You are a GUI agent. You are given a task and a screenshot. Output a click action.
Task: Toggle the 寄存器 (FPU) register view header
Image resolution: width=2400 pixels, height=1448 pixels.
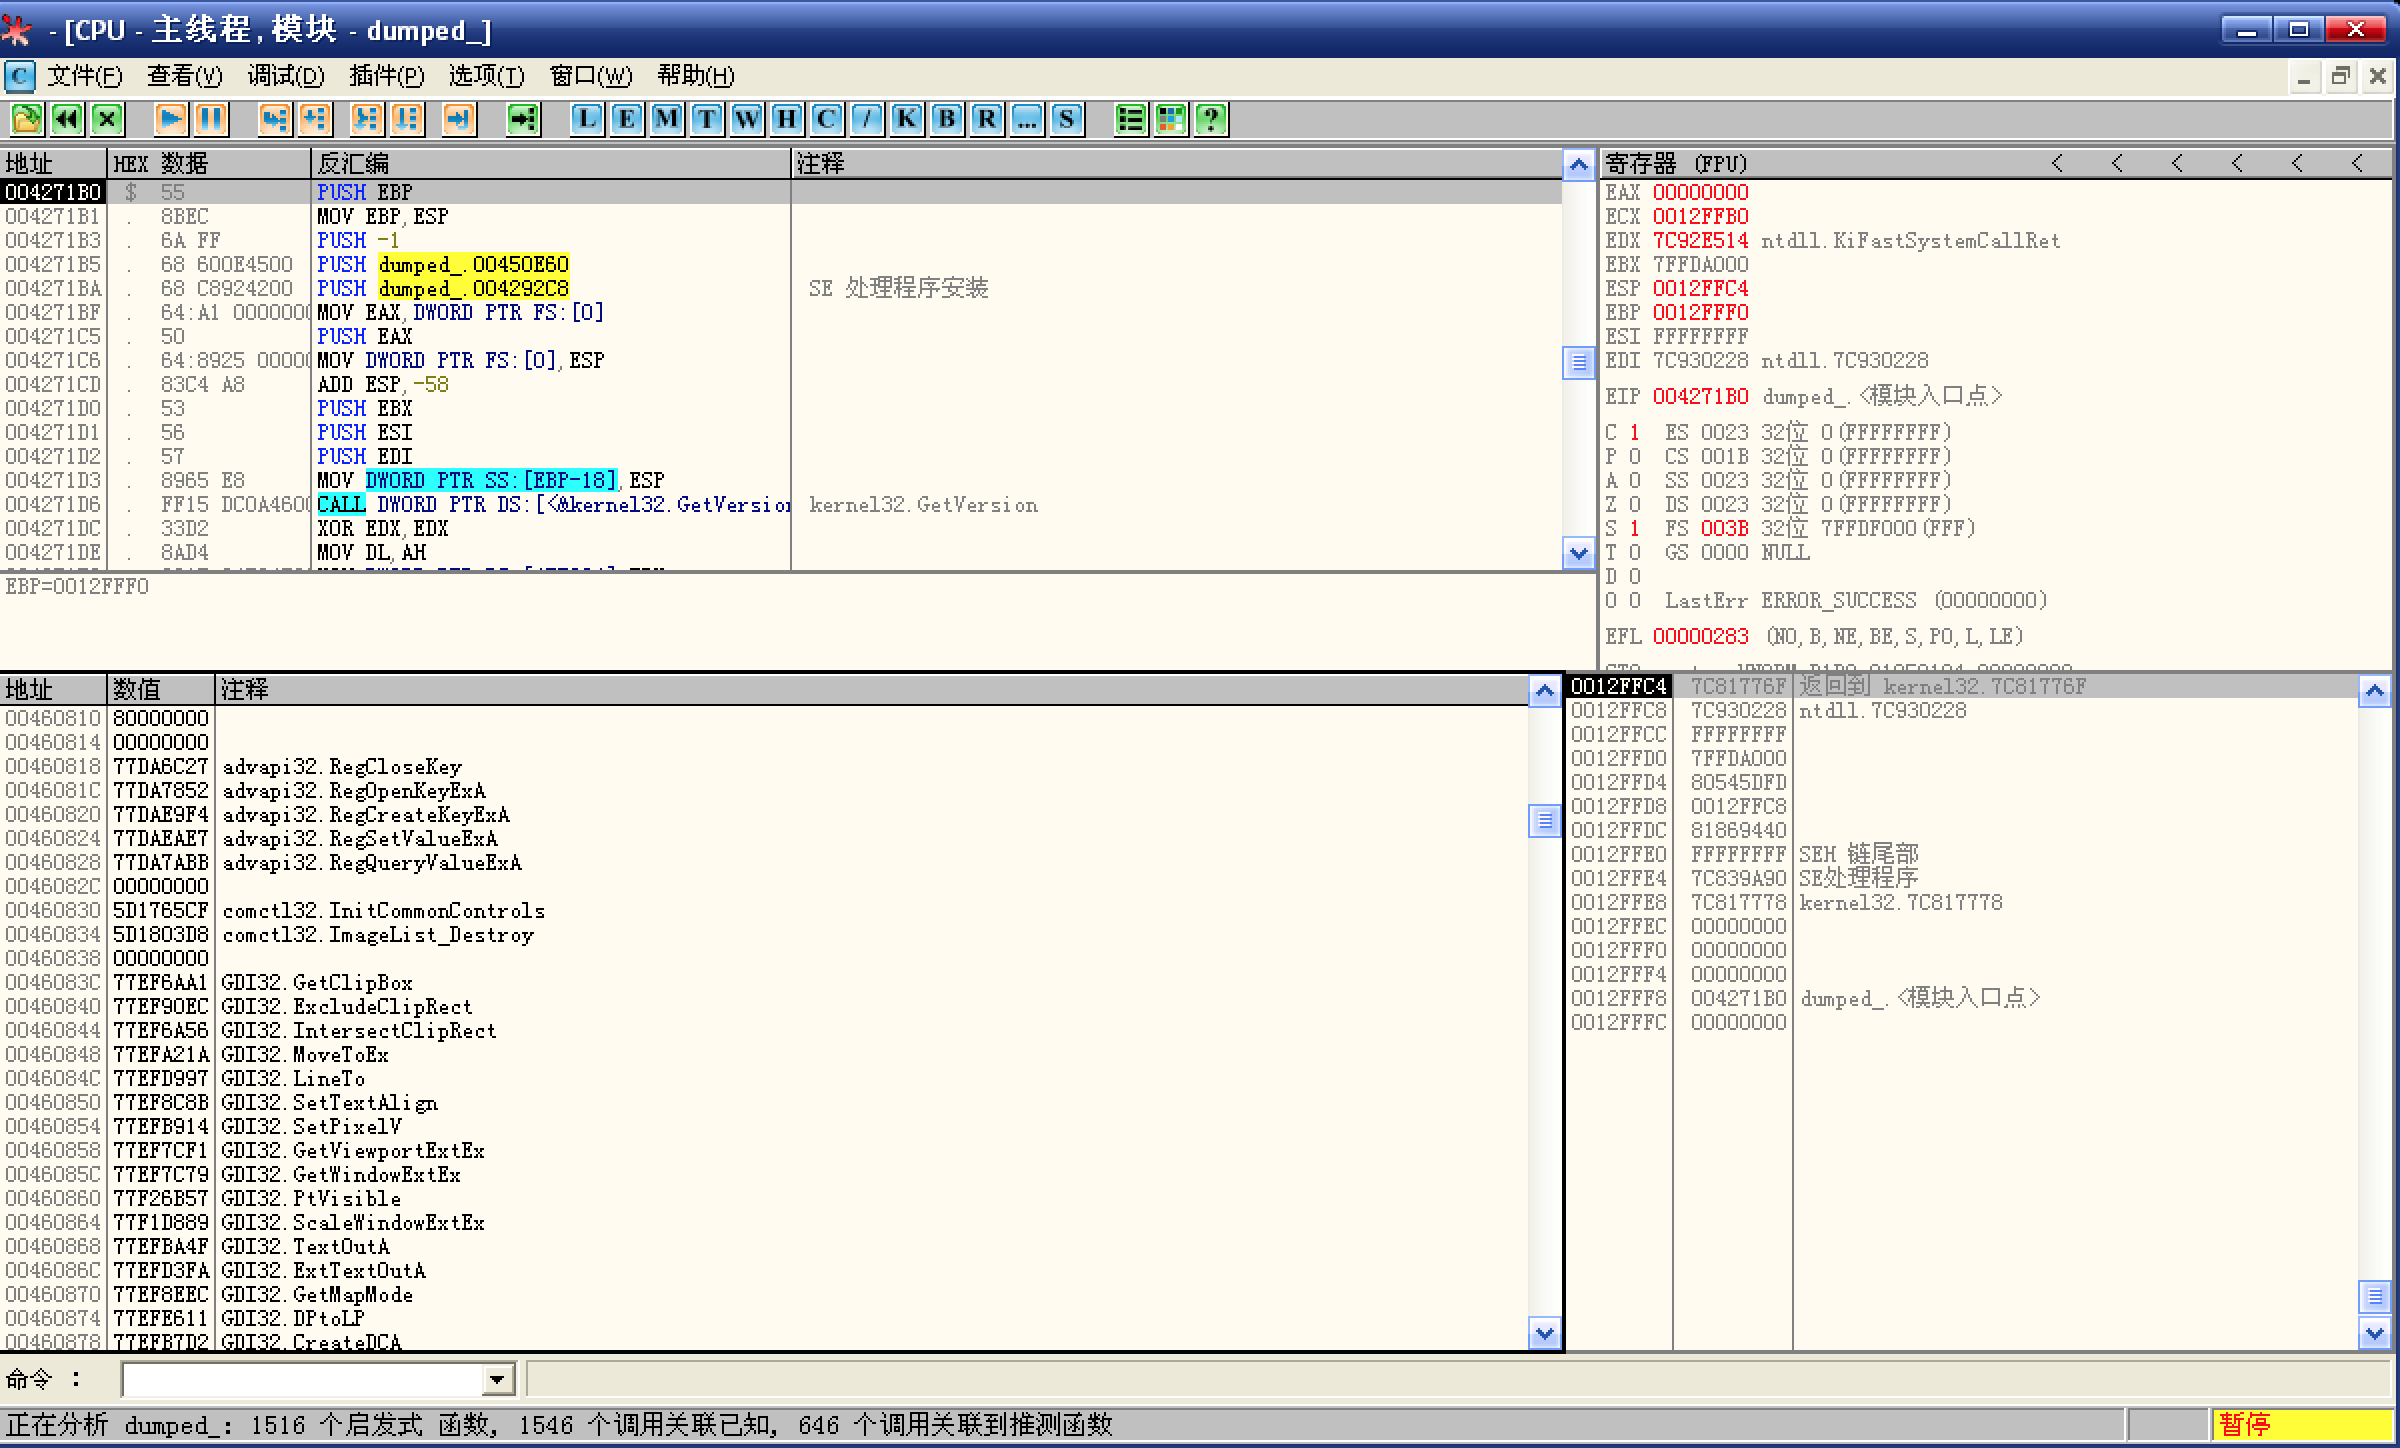1676,163
